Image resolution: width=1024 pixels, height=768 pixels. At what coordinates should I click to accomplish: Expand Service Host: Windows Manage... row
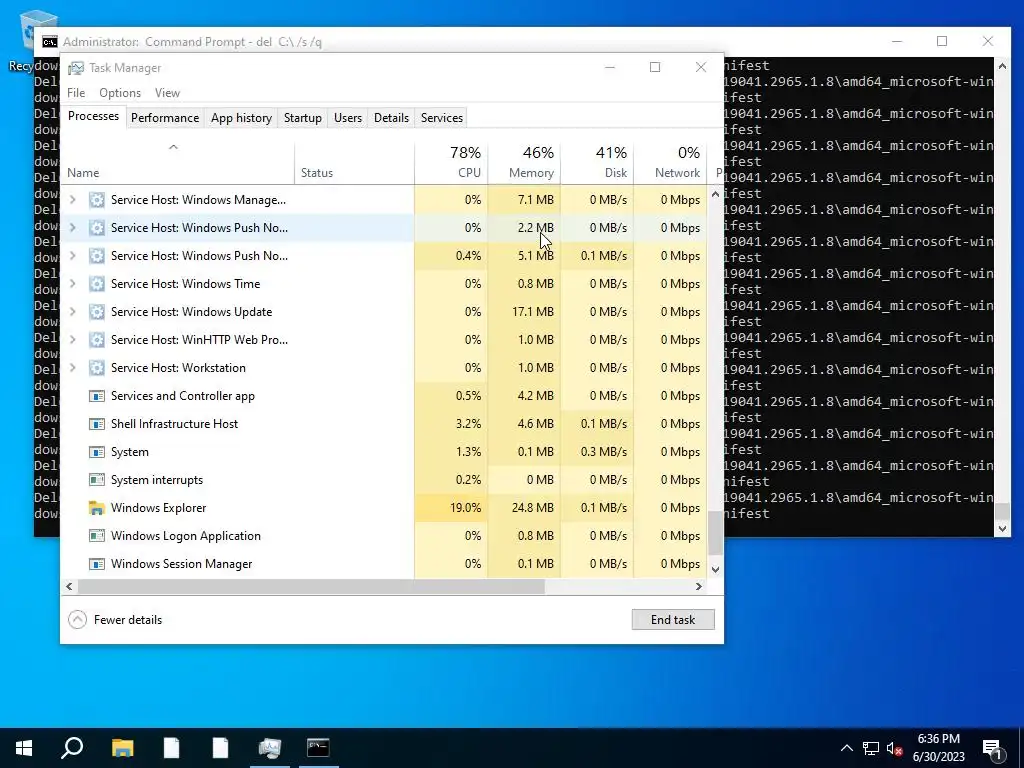(72, 200)
